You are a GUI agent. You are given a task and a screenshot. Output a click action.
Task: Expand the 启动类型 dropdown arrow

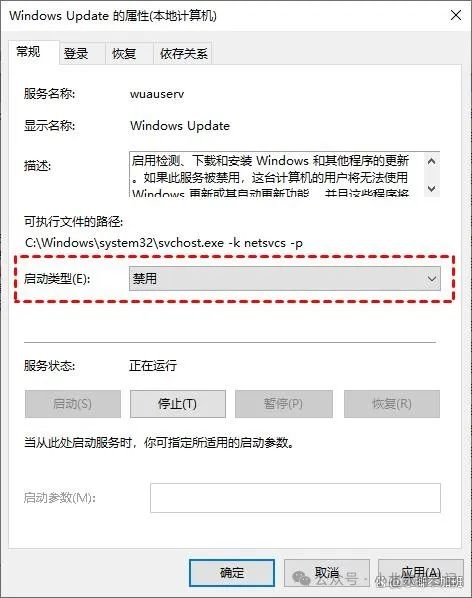[432, 279]
